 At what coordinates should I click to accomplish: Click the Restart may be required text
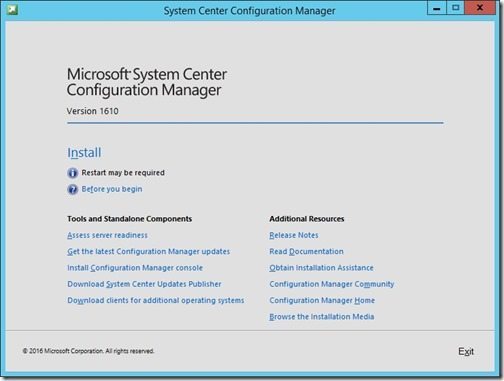coord(123,173)
